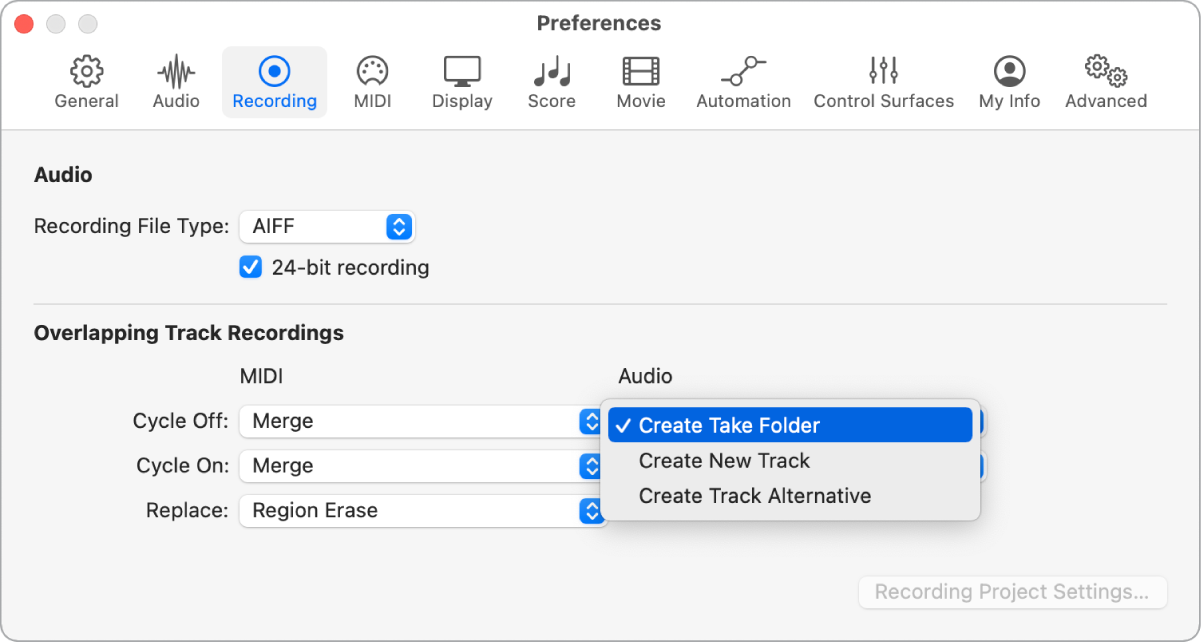Toggle the 24-bit recording checkbox
Image resolution: width=1202 pixels, height=644 pixels.
pos(251,268)
